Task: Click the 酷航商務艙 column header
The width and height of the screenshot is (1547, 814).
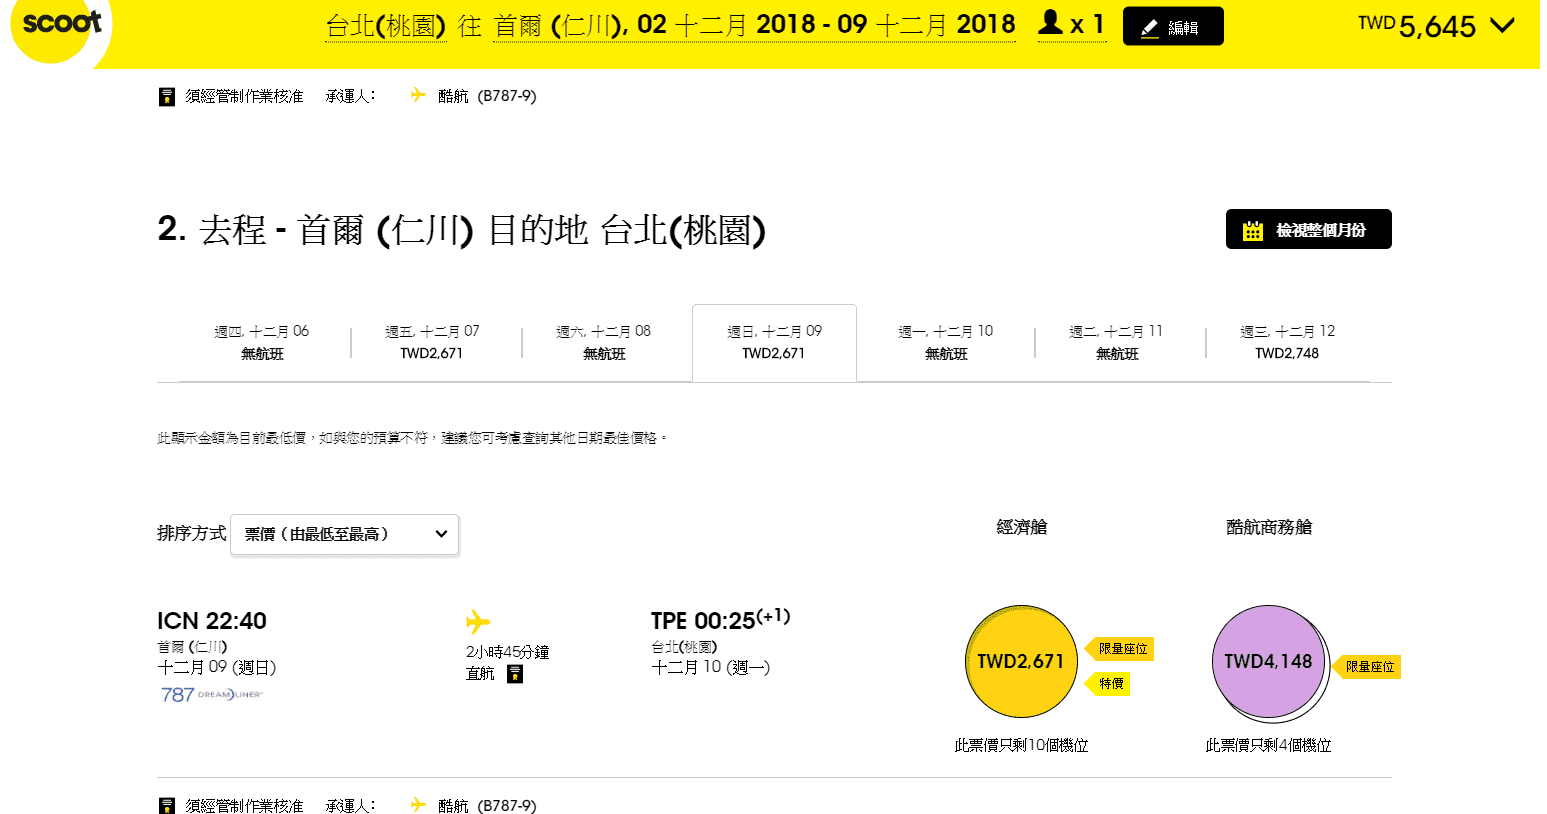Action: 1269,527
